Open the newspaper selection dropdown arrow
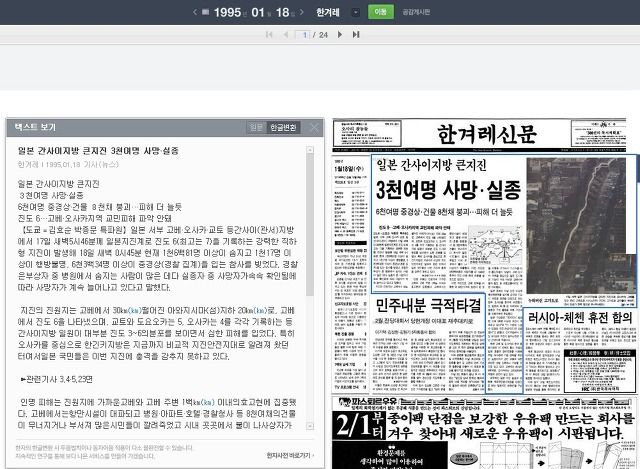The image size is (640, 469). click(356, 12)
